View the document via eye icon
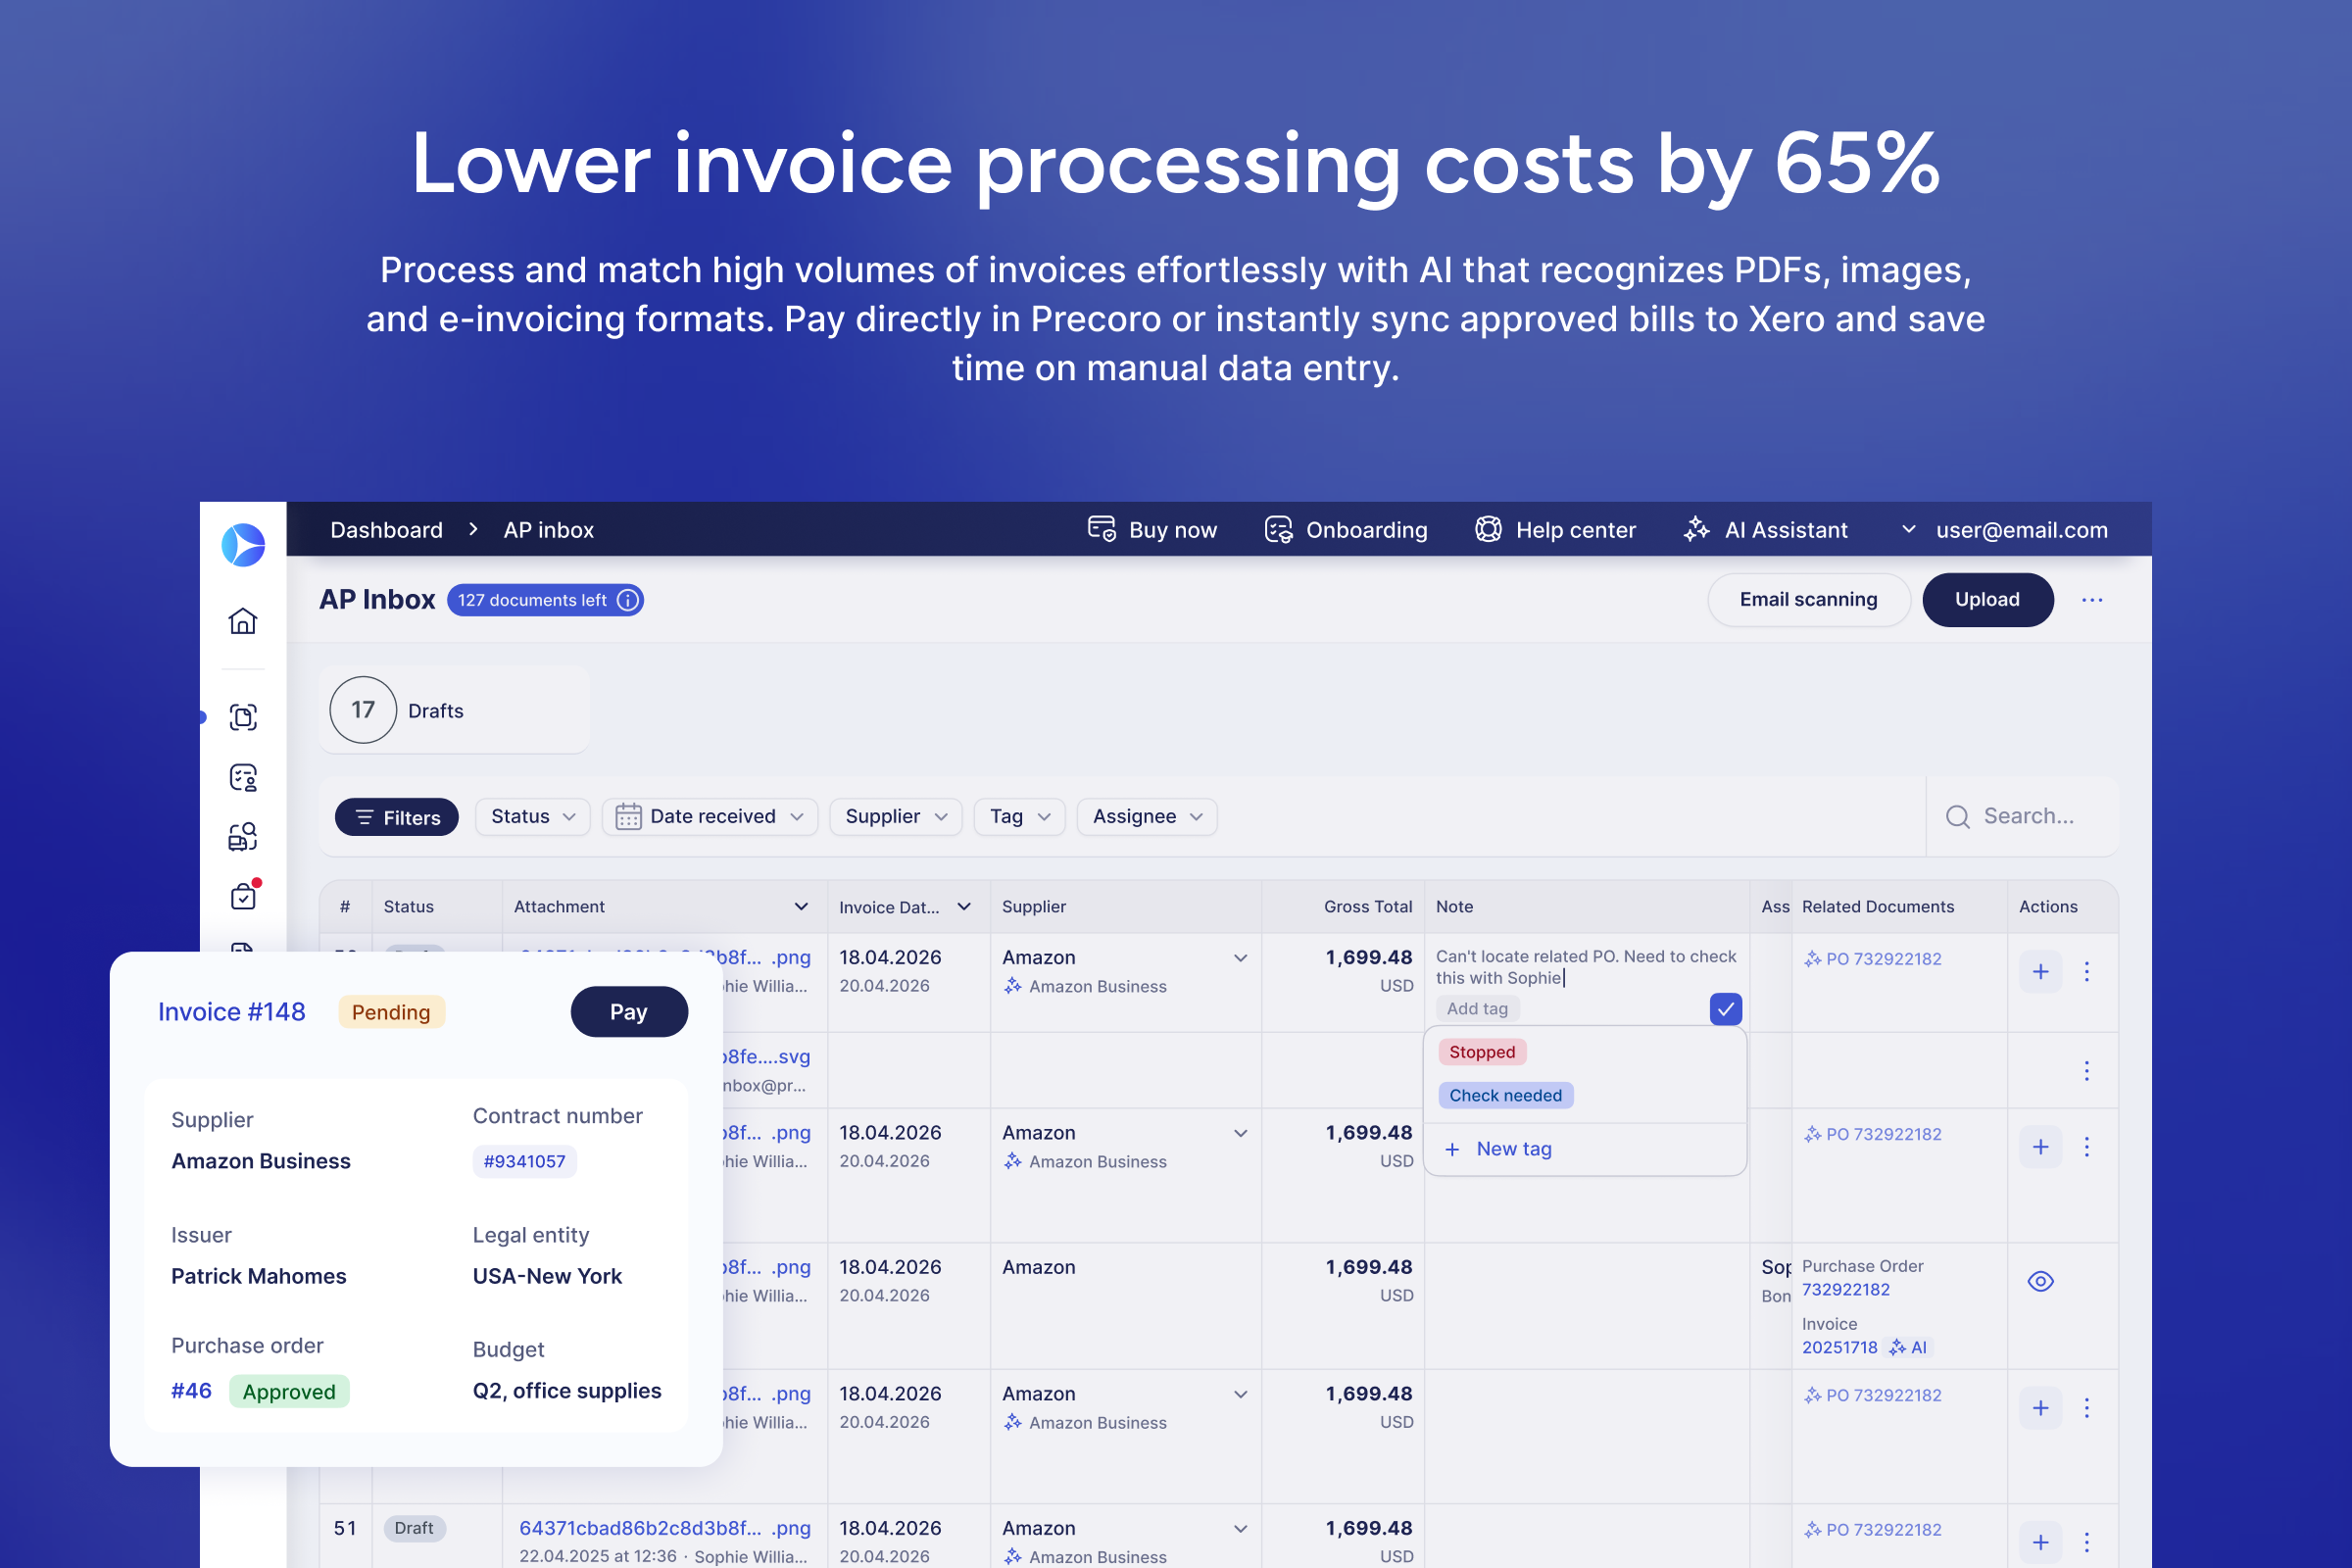 [x=2040, y=1281]
